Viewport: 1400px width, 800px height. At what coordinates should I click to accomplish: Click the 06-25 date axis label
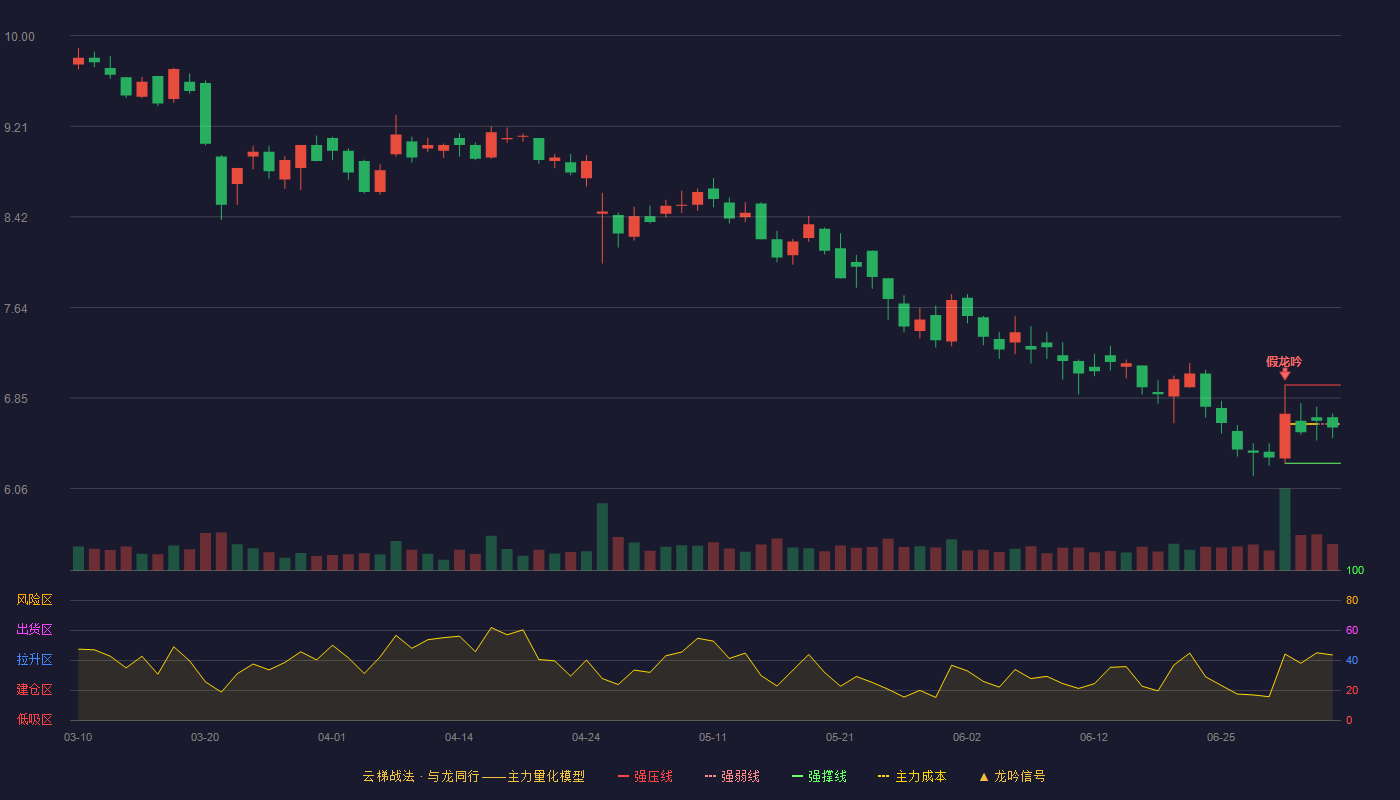pyautogui.click(x=1221, y=737)
